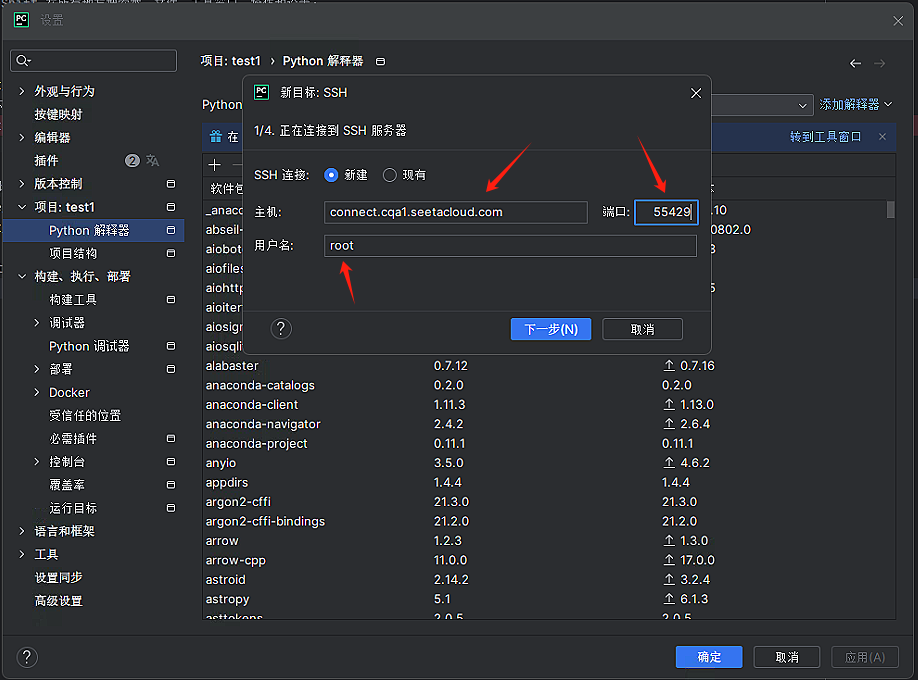The image size is (918, 680).
Task: Click the package list scrollbar
Action: 890,209
